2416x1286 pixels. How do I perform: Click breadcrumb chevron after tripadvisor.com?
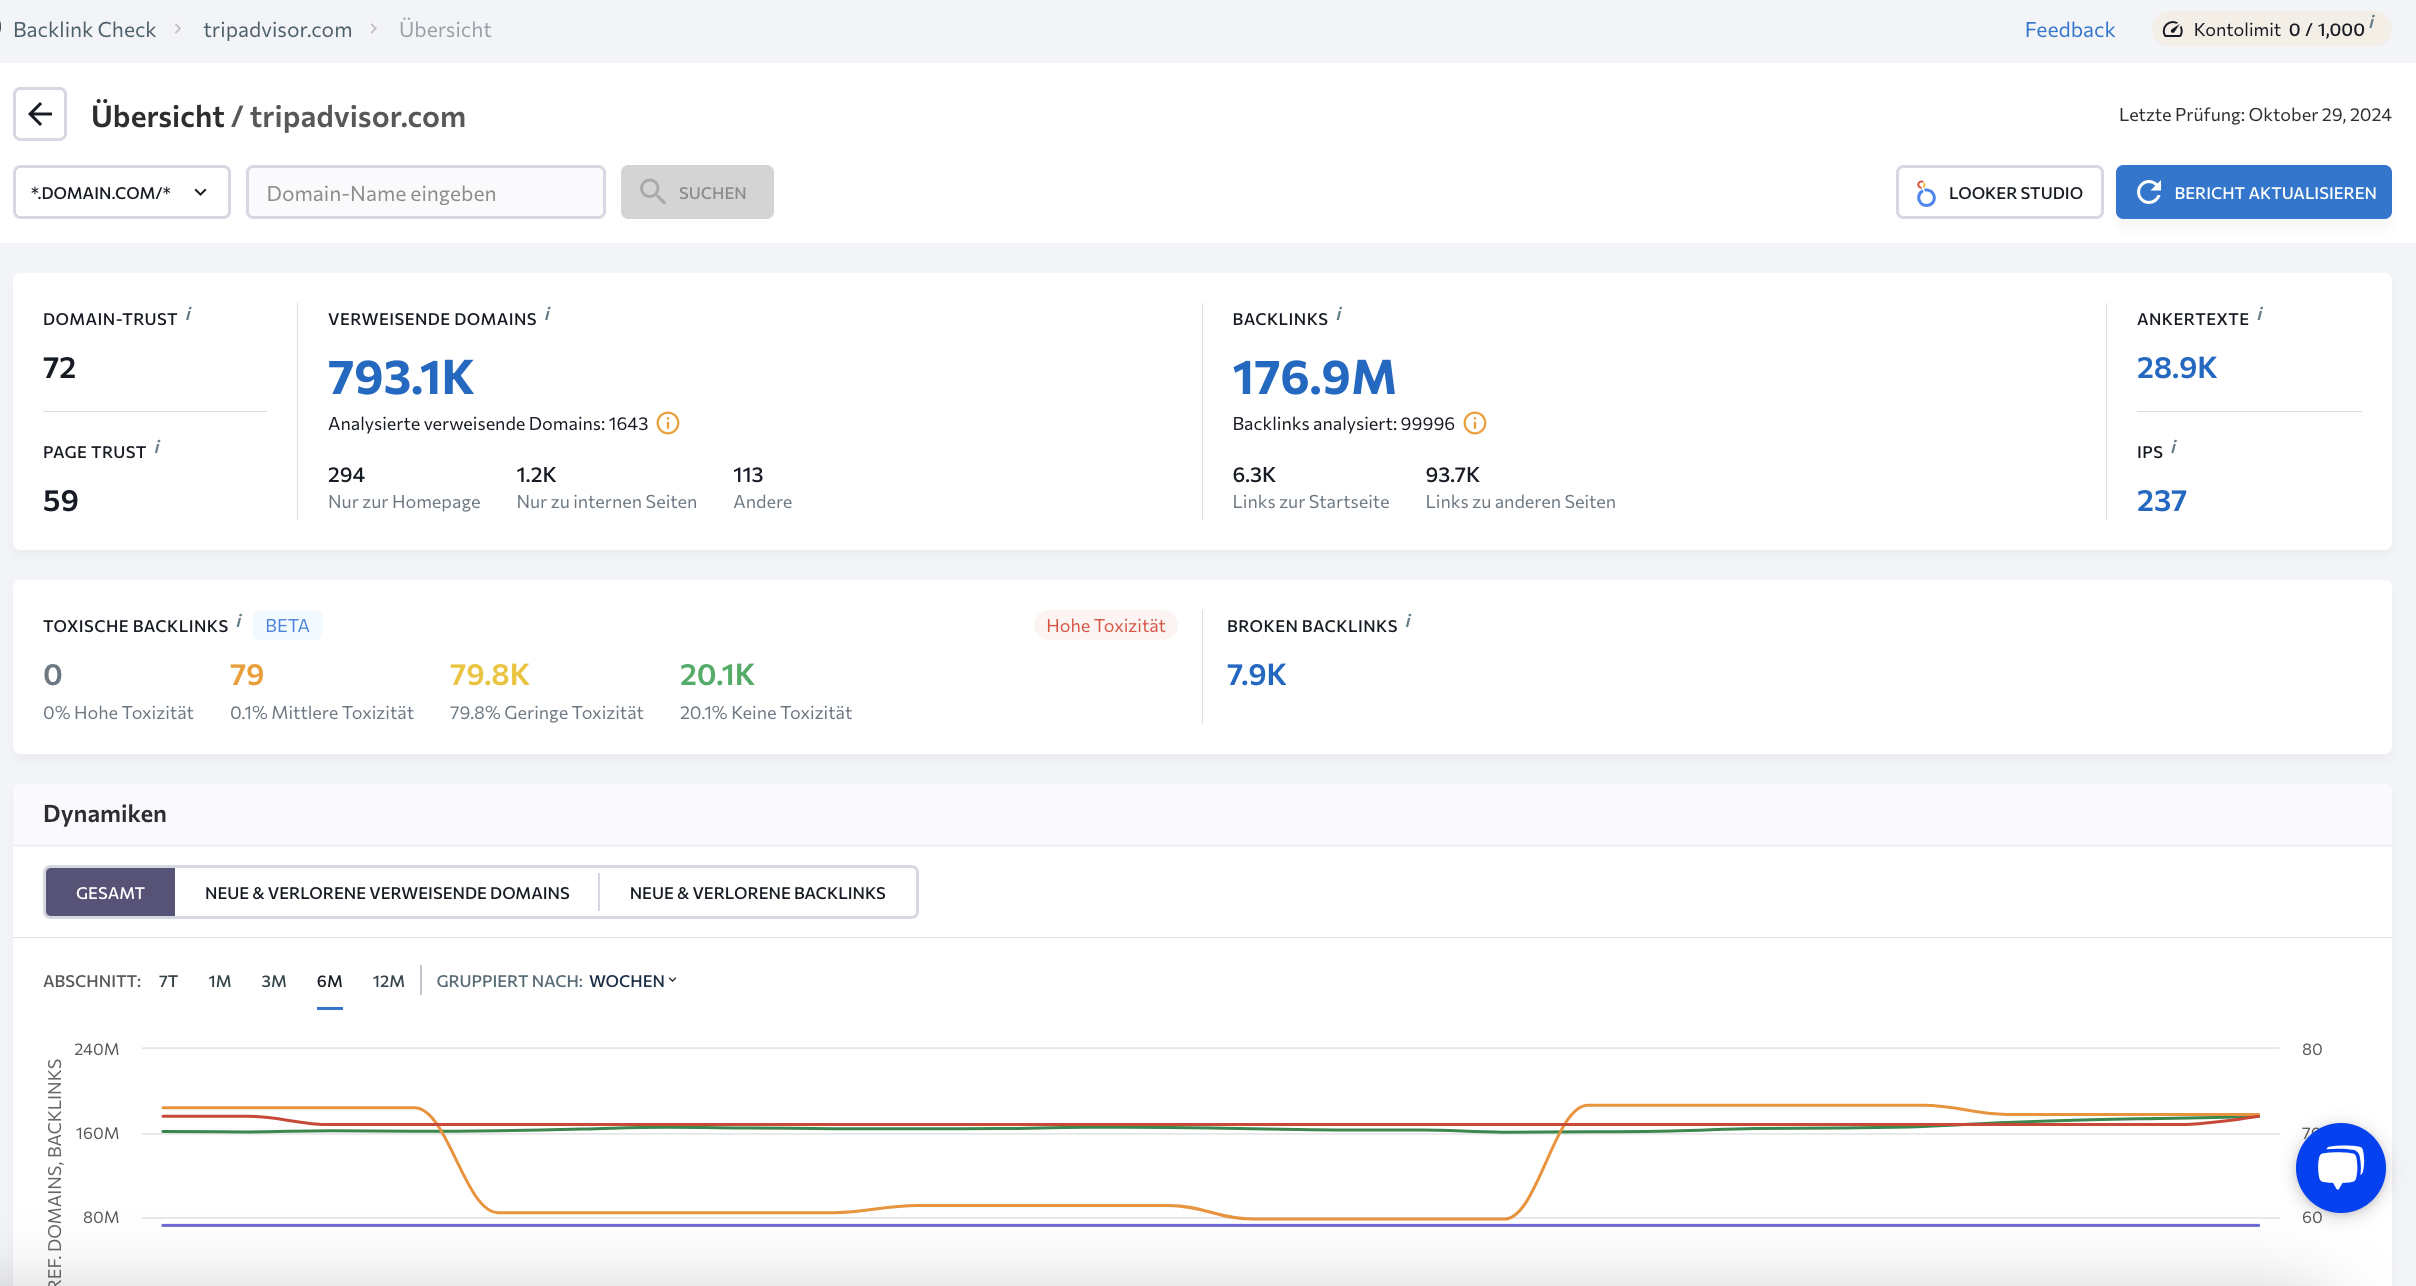(374, 29)
